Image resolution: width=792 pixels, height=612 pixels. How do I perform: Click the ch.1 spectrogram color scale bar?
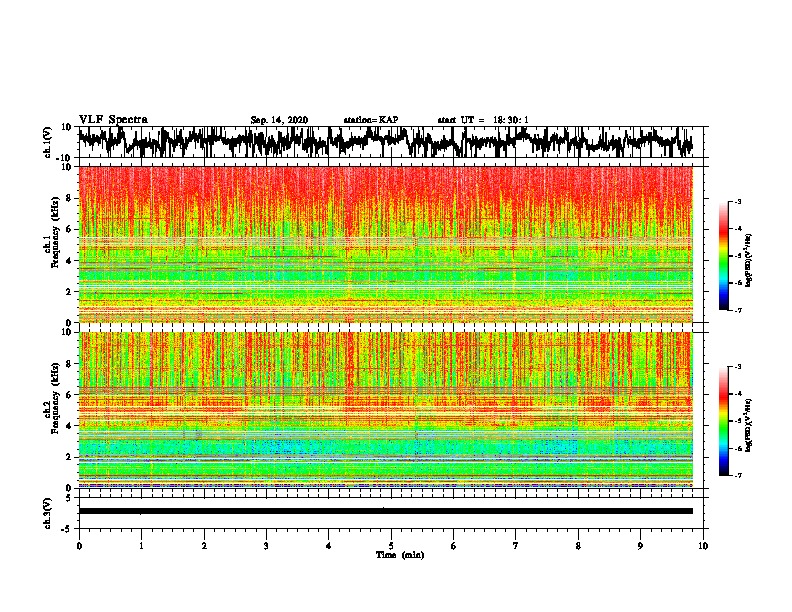click(x=723, y=256)
